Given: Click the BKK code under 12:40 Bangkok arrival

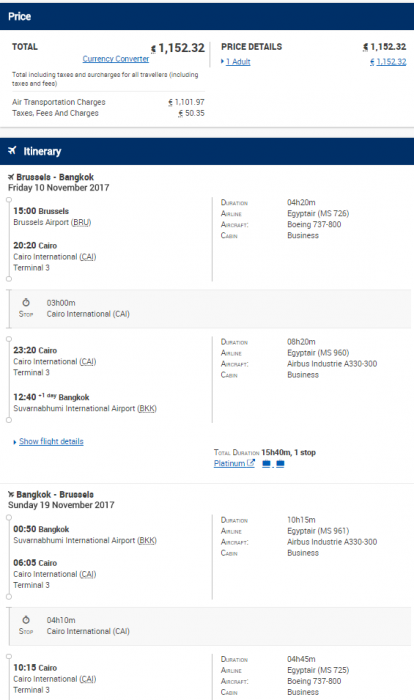Looking at the screenshot, I should click(147, 408).
